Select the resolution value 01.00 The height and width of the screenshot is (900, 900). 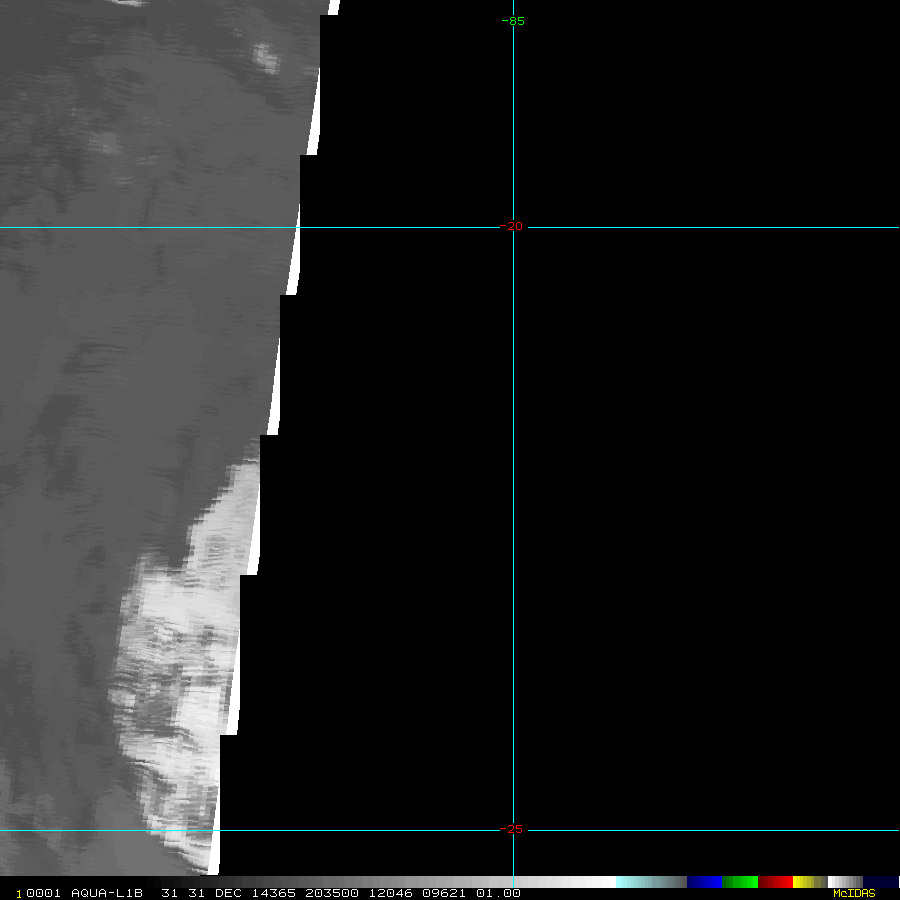click(x=498, y=893)
